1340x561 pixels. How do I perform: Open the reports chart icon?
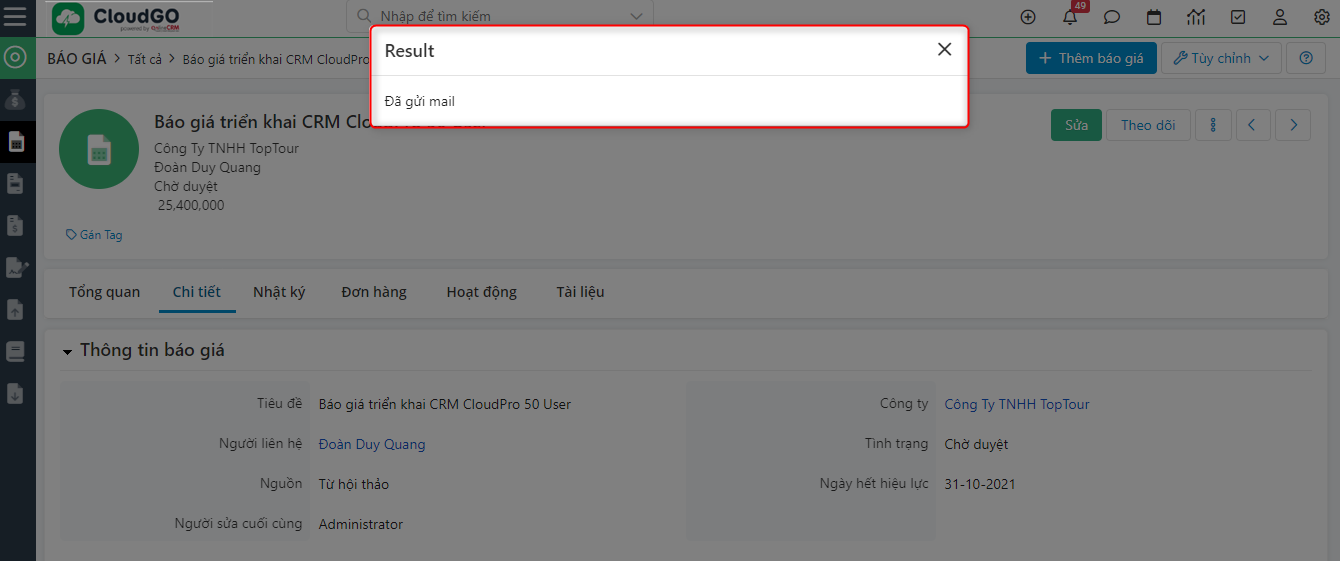click(1196, 17)
